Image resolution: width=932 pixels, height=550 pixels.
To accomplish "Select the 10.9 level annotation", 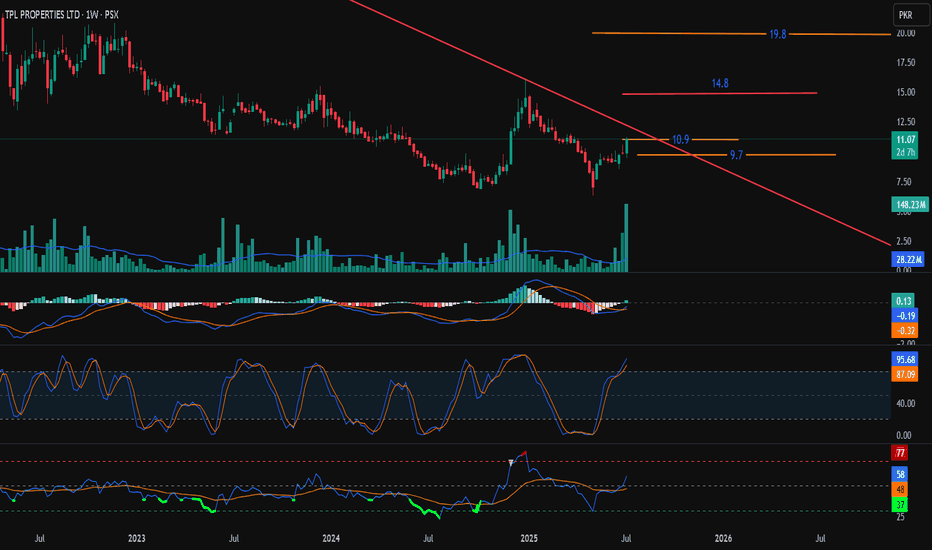I will pos(681,140).
